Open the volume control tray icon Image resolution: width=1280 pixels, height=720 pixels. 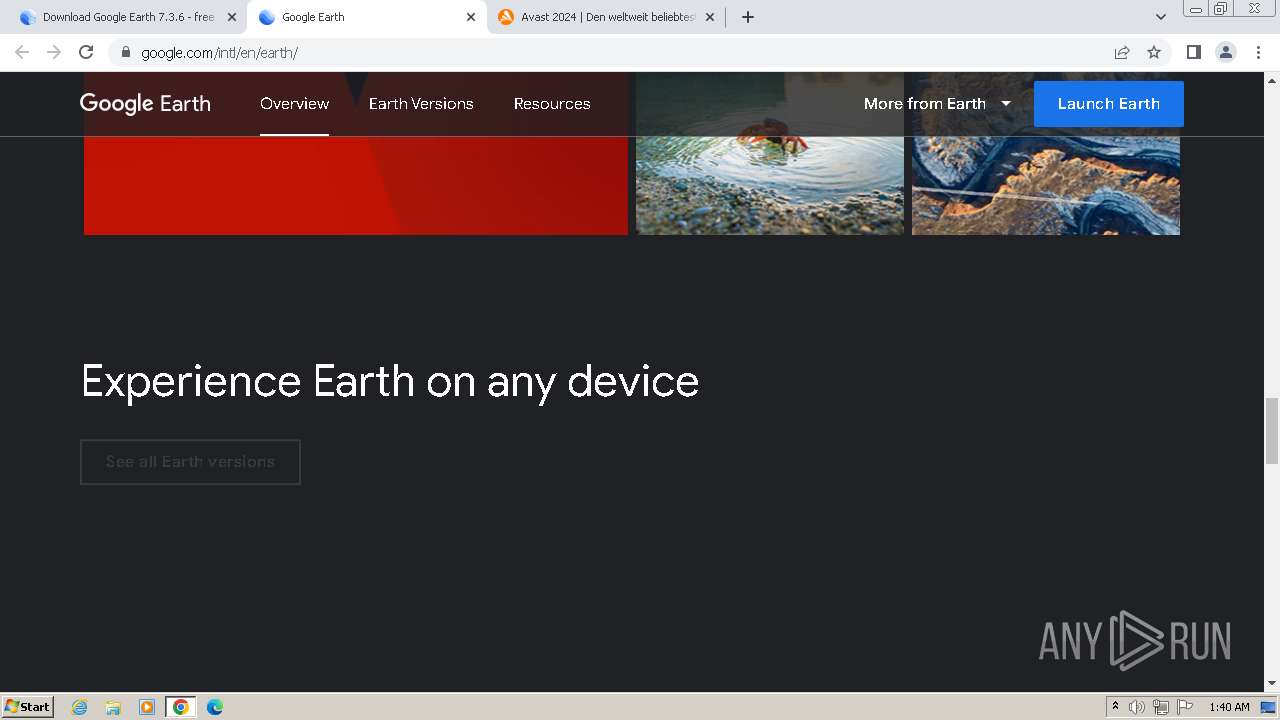tap(1137, 707)
